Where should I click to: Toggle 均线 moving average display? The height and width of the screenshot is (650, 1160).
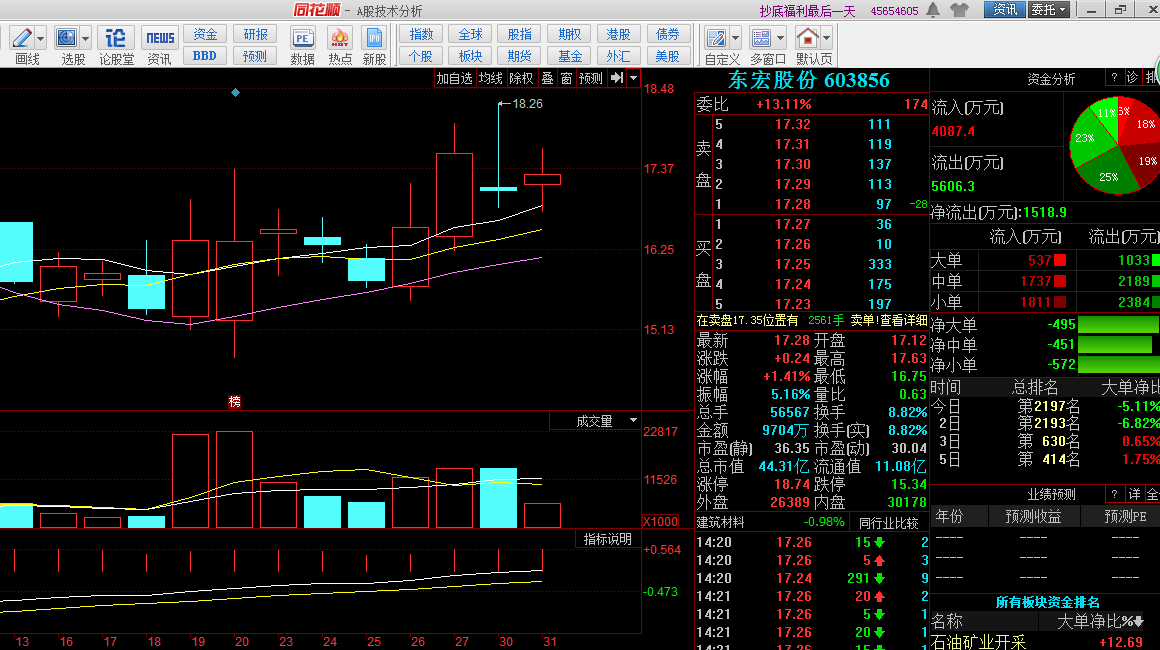(x=491, y=78)
